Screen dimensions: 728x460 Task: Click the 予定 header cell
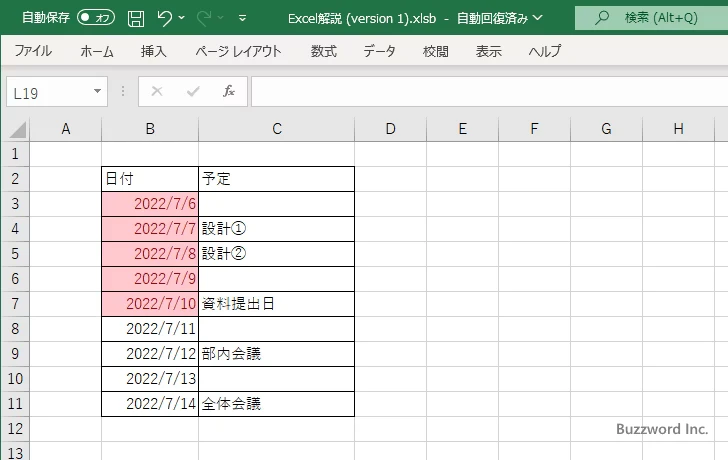(276, 179)
